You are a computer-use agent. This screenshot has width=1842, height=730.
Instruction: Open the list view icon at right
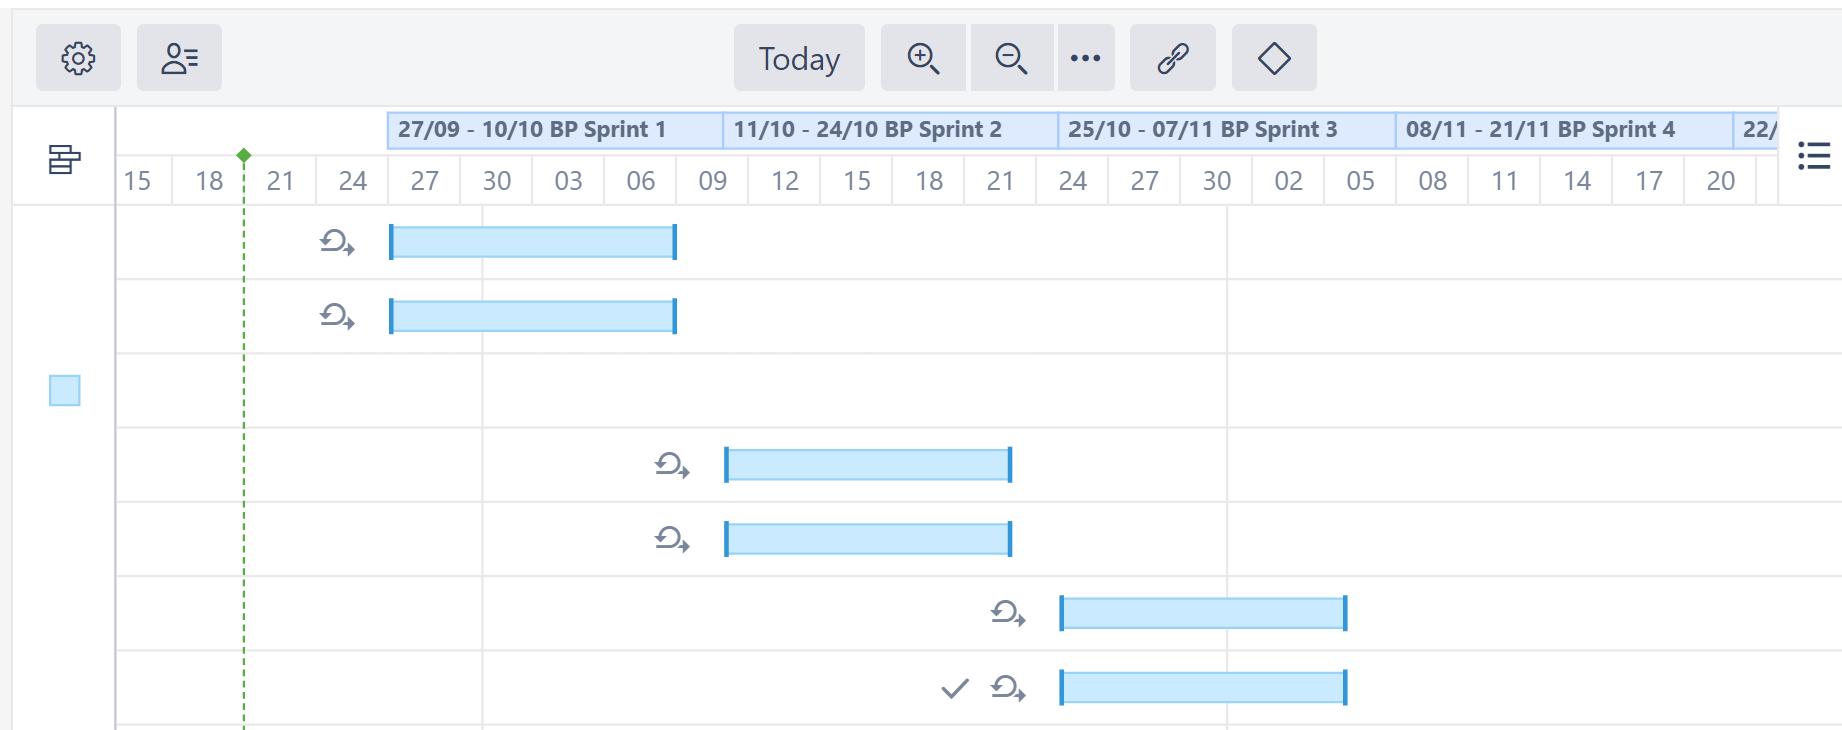(x=1813, y=156)
